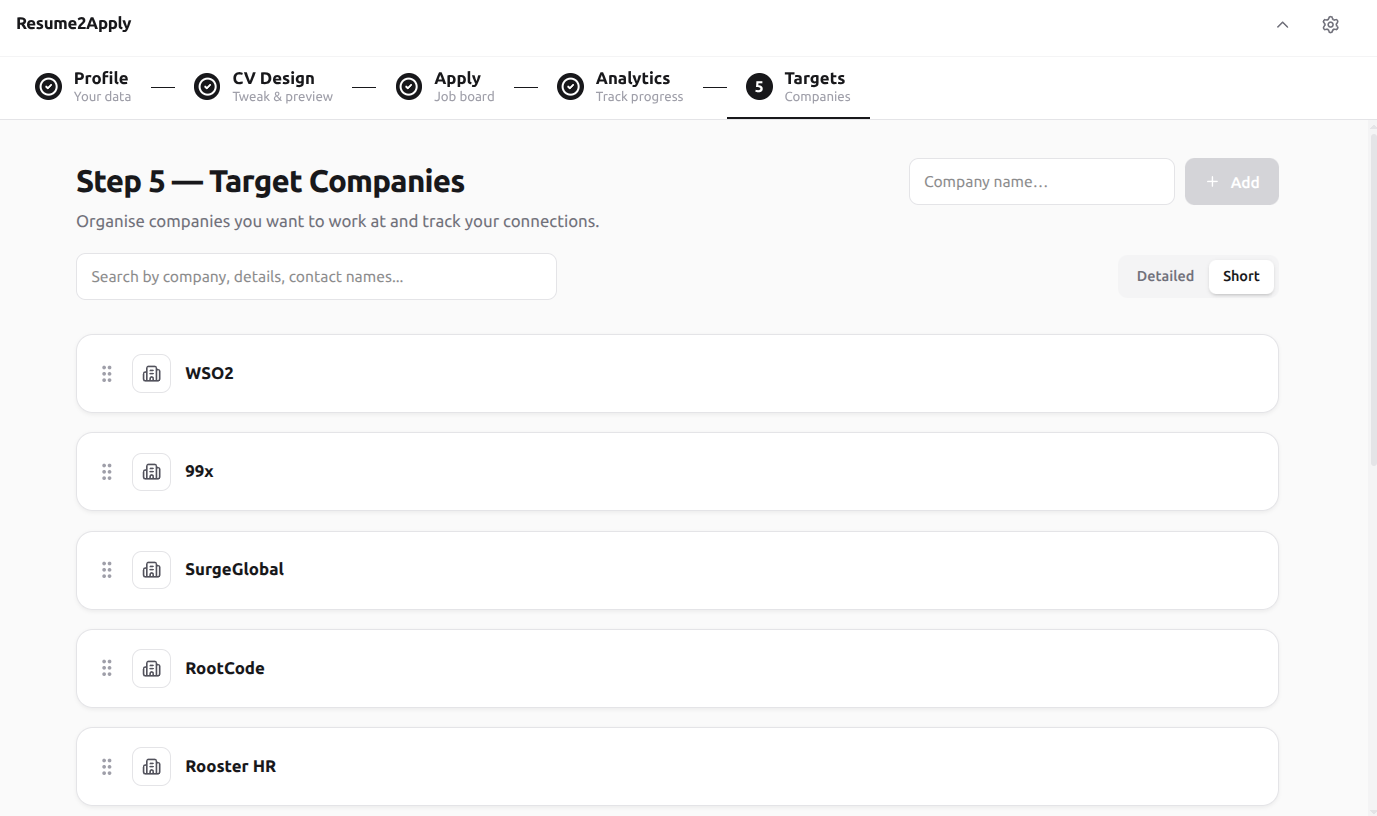Screen dimensions: 1377x816
Task: Select the Profile step checkmark icon
Action: (48, 86)
